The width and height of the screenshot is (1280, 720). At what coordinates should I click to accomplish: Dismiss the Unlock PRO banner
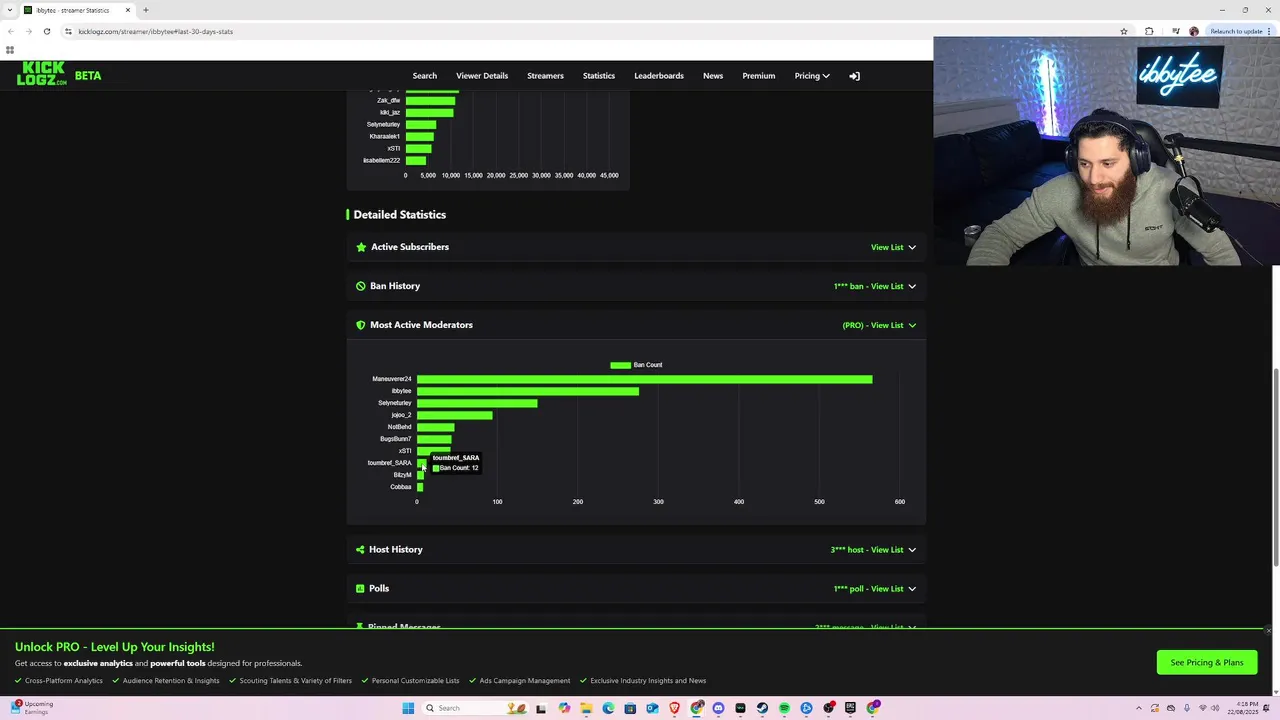point(1268,630)
